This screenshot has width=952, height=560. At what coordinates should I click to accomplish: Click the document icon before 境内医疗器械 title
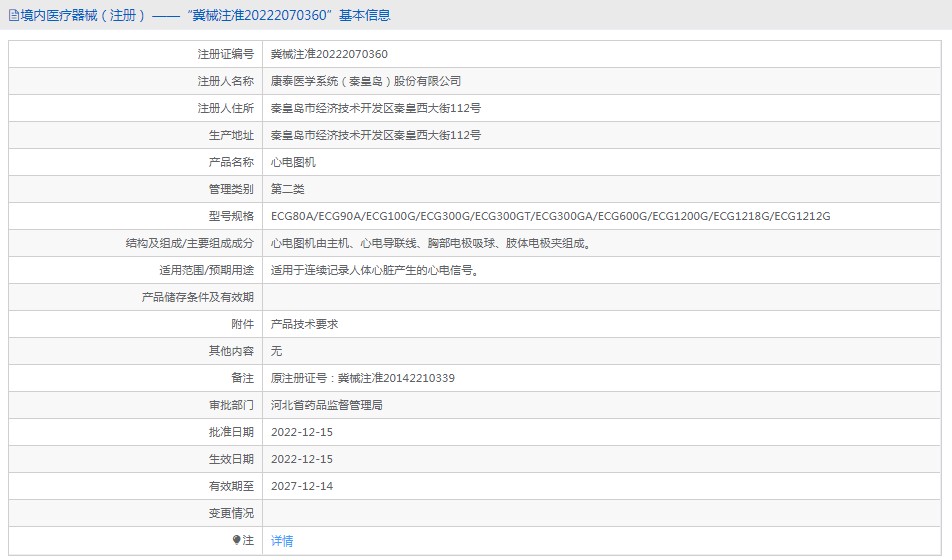point(13,15)
